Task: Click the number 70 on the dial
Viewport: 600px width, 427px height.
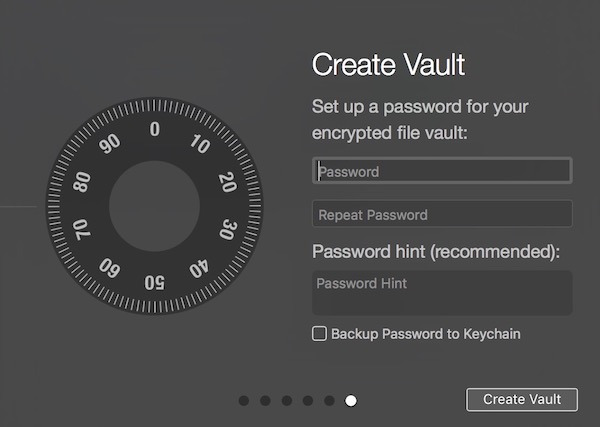Action: click(x=81, y=230)
